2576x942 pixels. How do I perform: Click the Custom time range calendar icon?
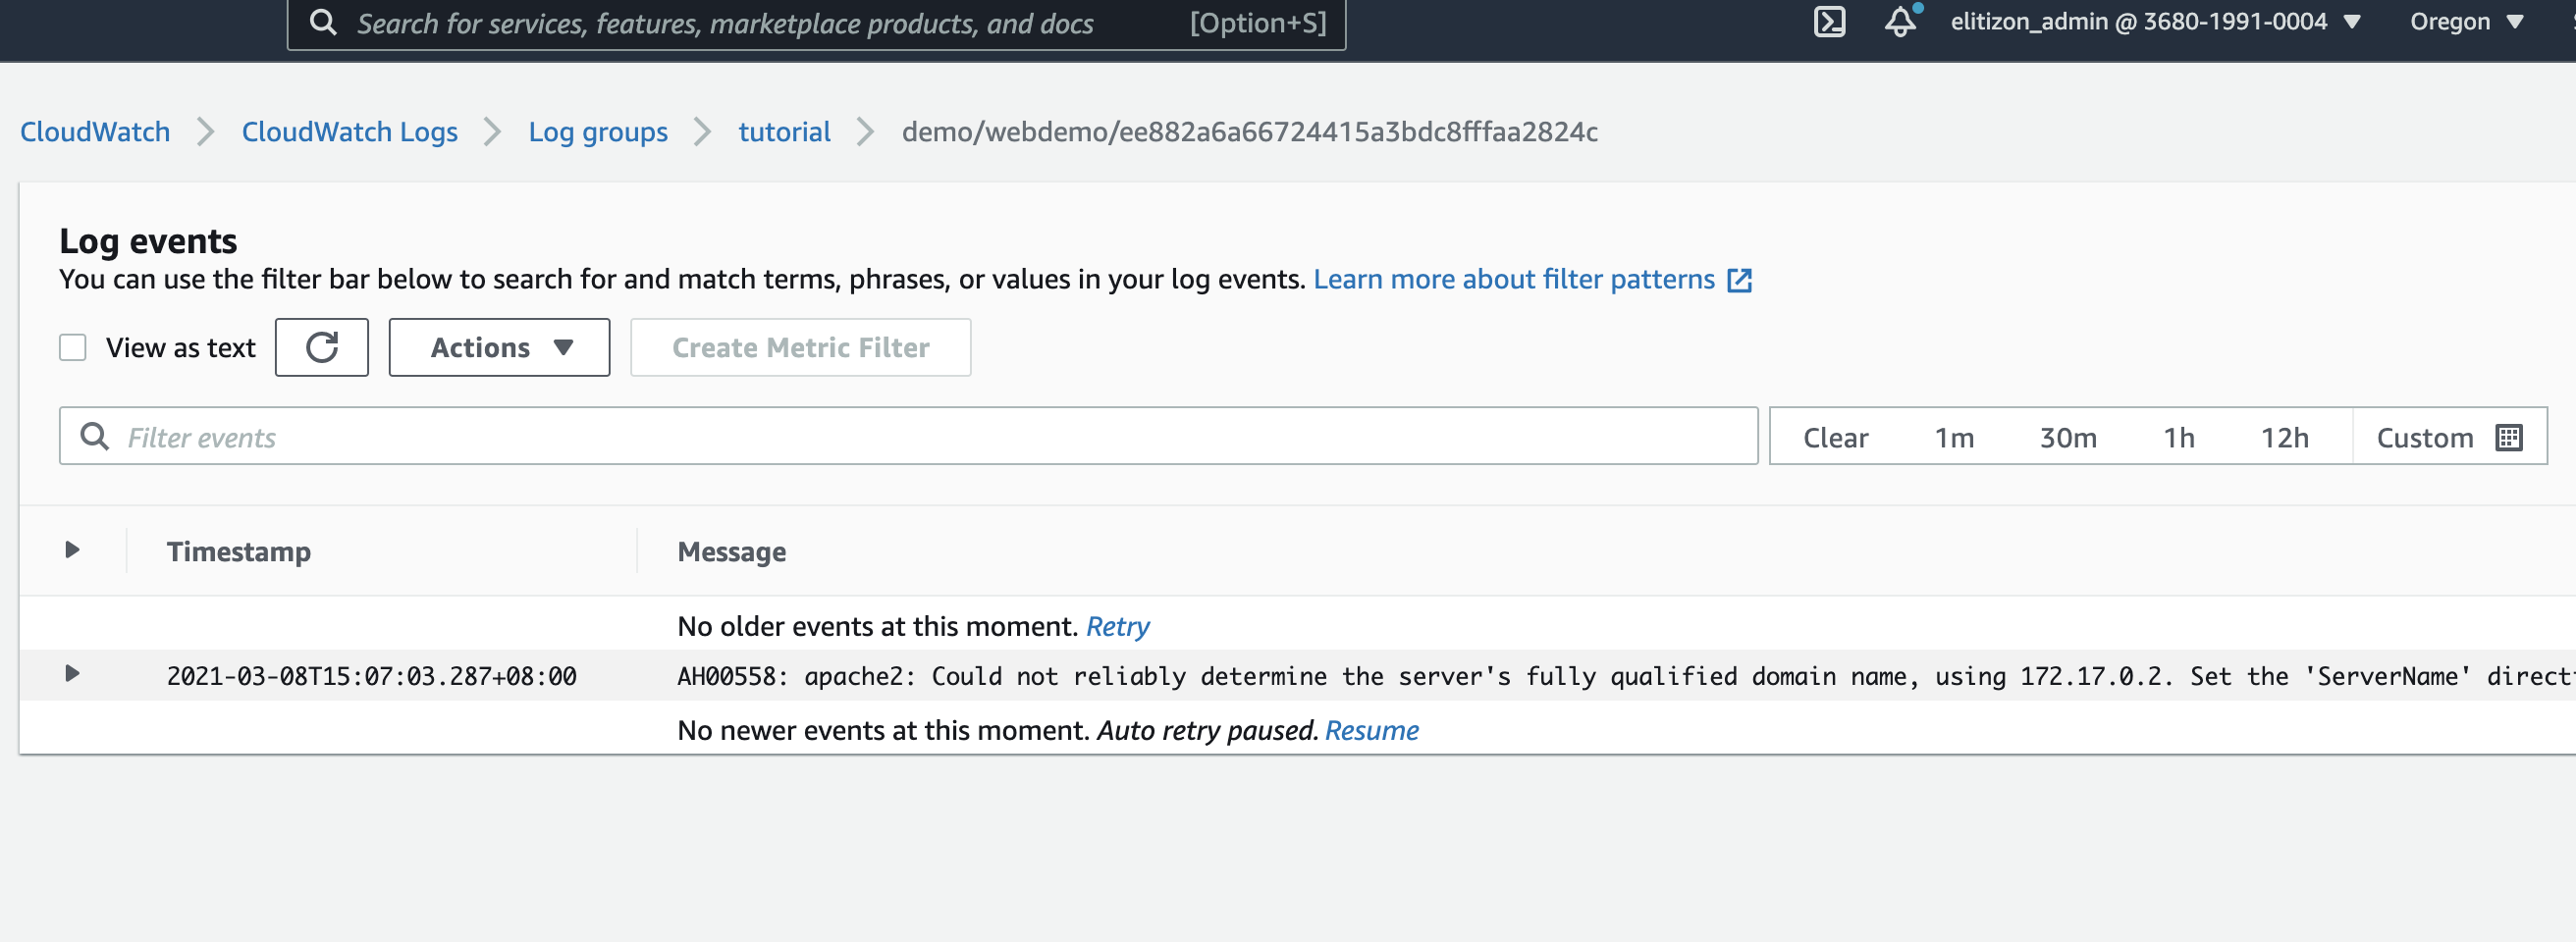coord(2508,437)
